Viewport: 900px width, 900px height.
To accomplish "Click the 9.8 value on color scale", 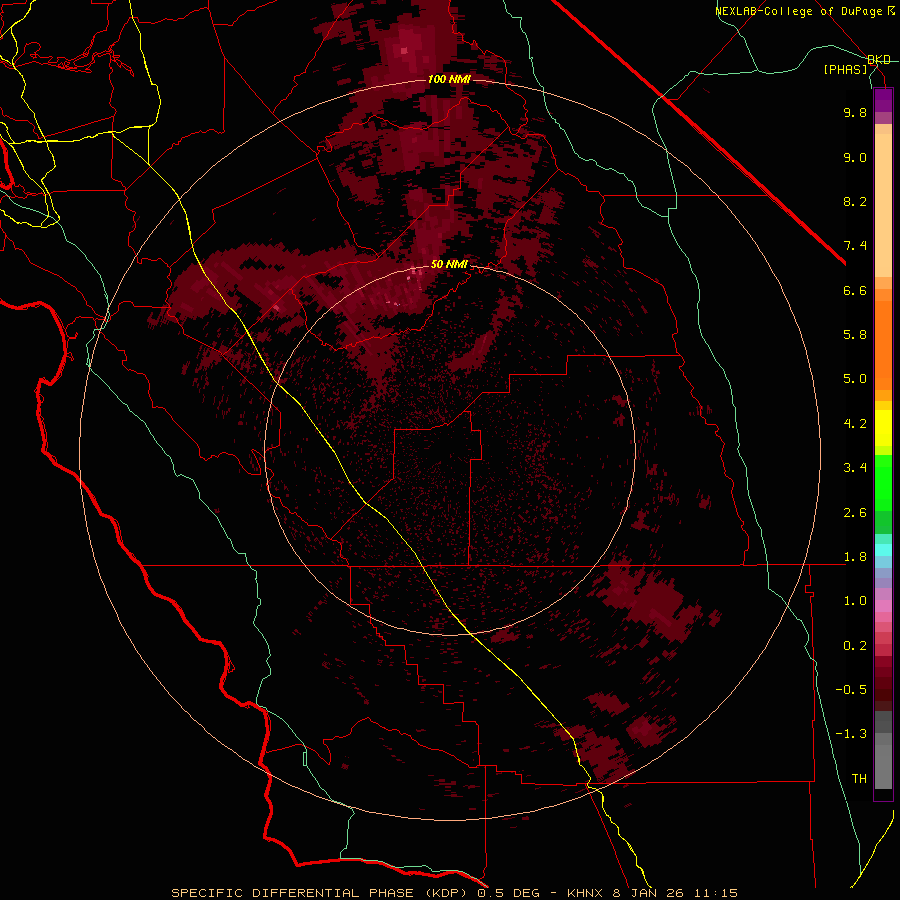I will [x=855, y=112].
